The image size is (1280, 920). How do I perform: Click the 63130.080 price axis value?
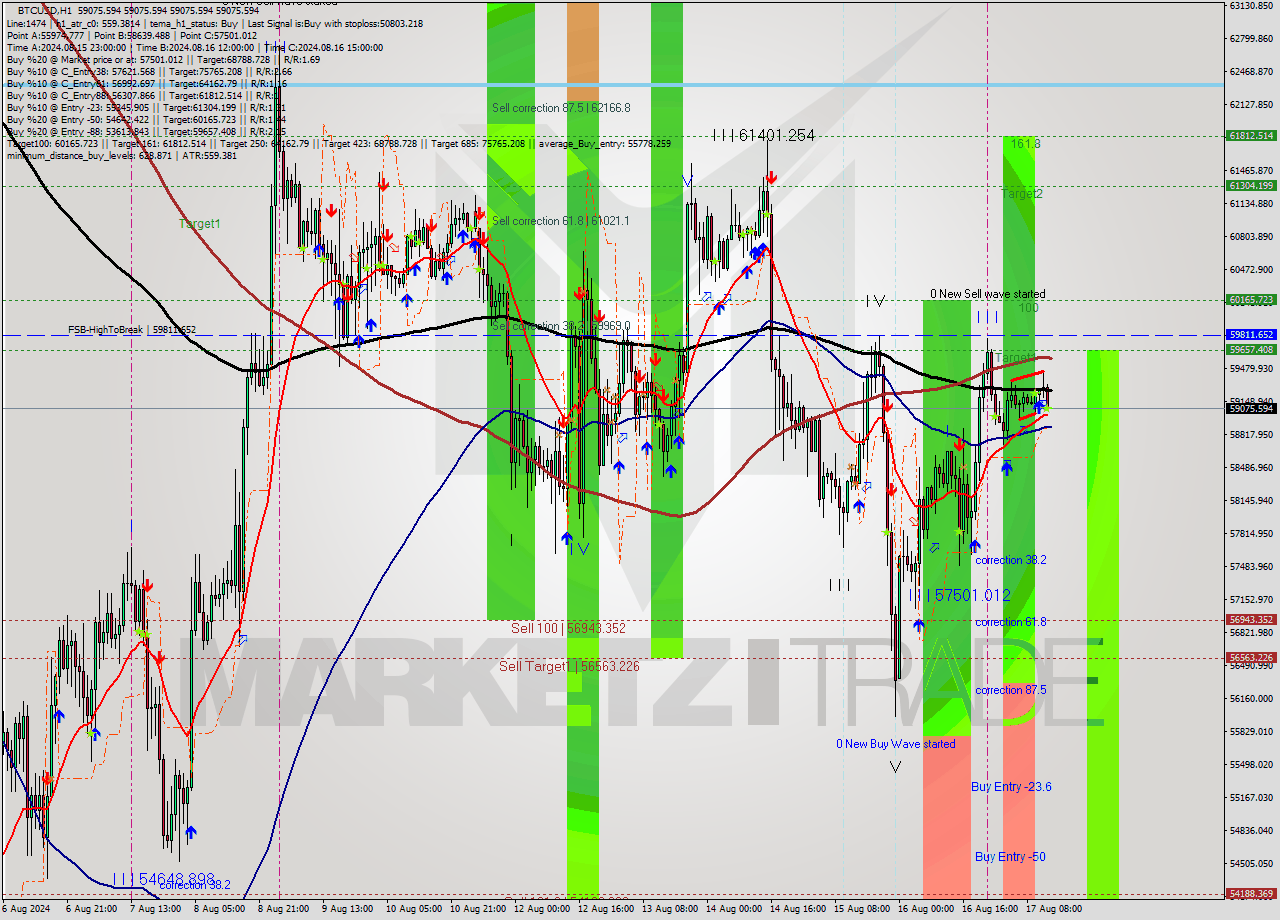(x=1251, y=5)
